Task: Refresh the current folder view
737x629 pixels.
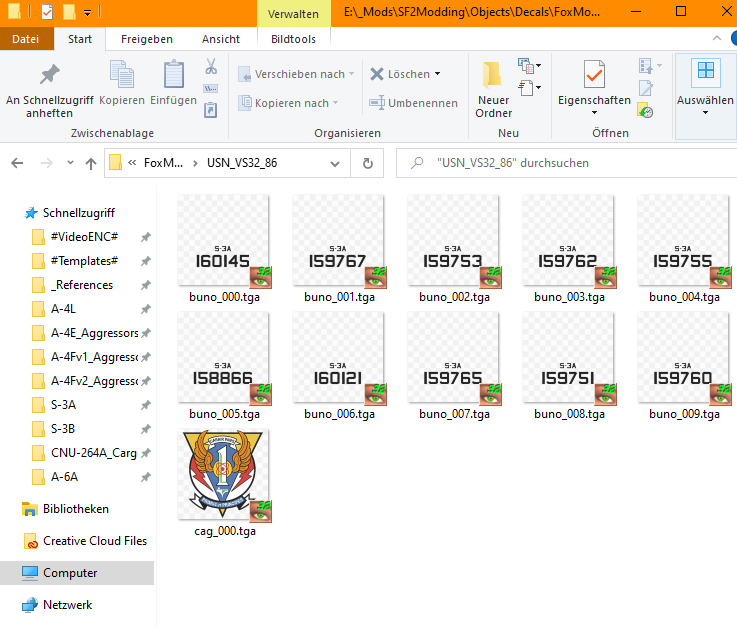Action: pos(368,163)
